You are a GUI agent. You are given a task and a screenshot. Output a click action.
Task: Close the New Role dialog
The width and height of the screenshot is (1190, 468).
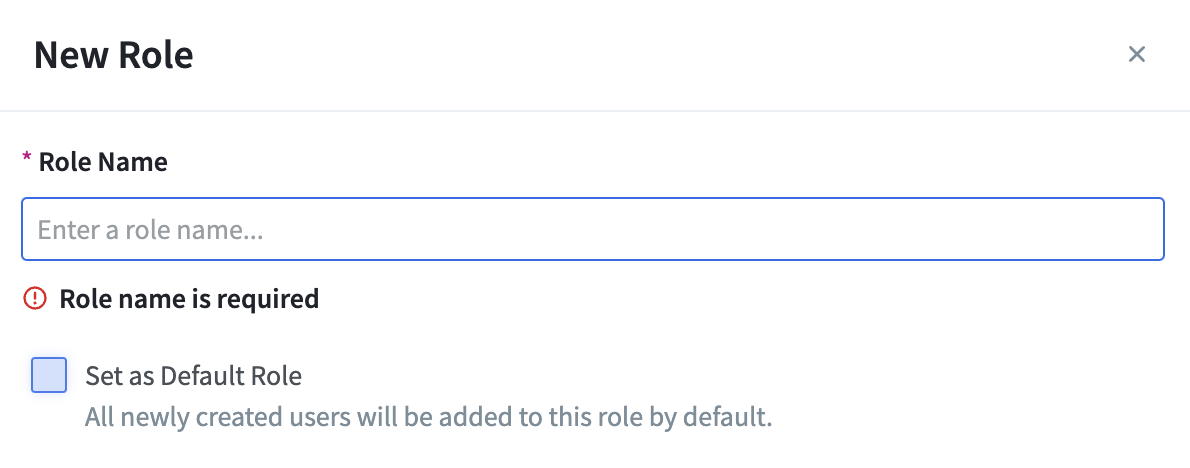[x=1136, y=54]
